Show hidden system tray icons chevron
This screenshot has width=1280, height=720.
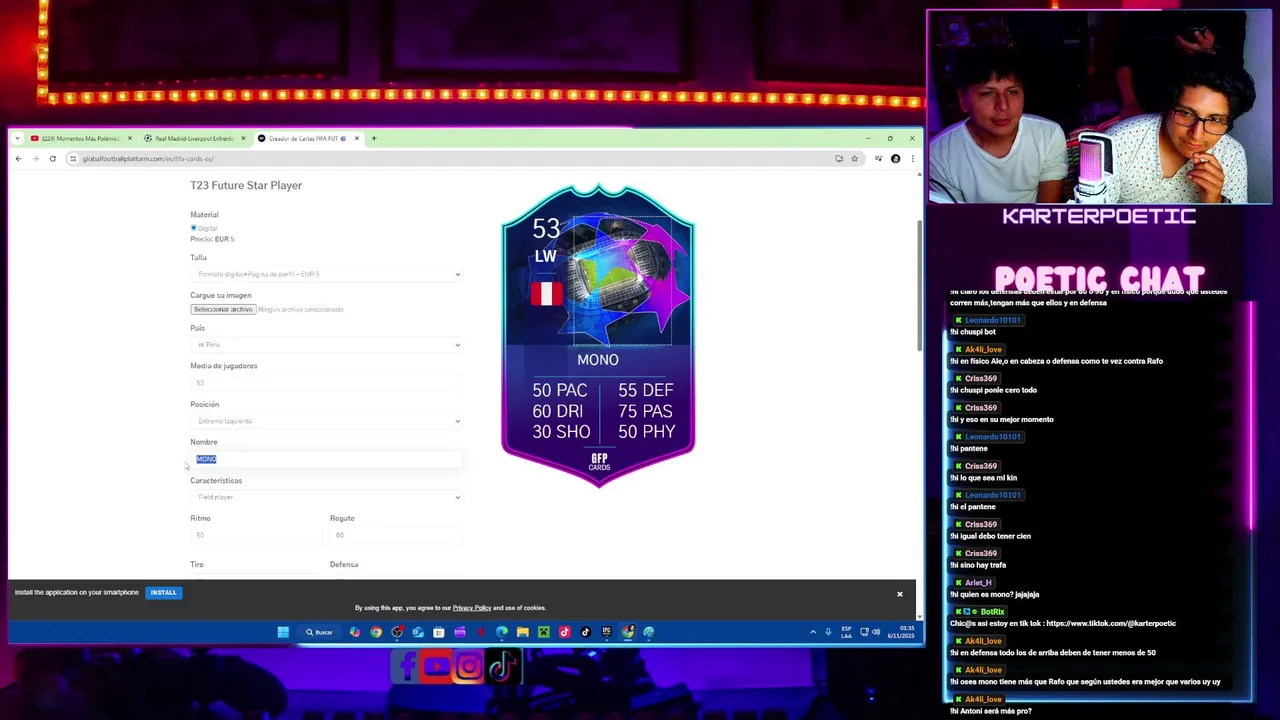pos(813,632)
